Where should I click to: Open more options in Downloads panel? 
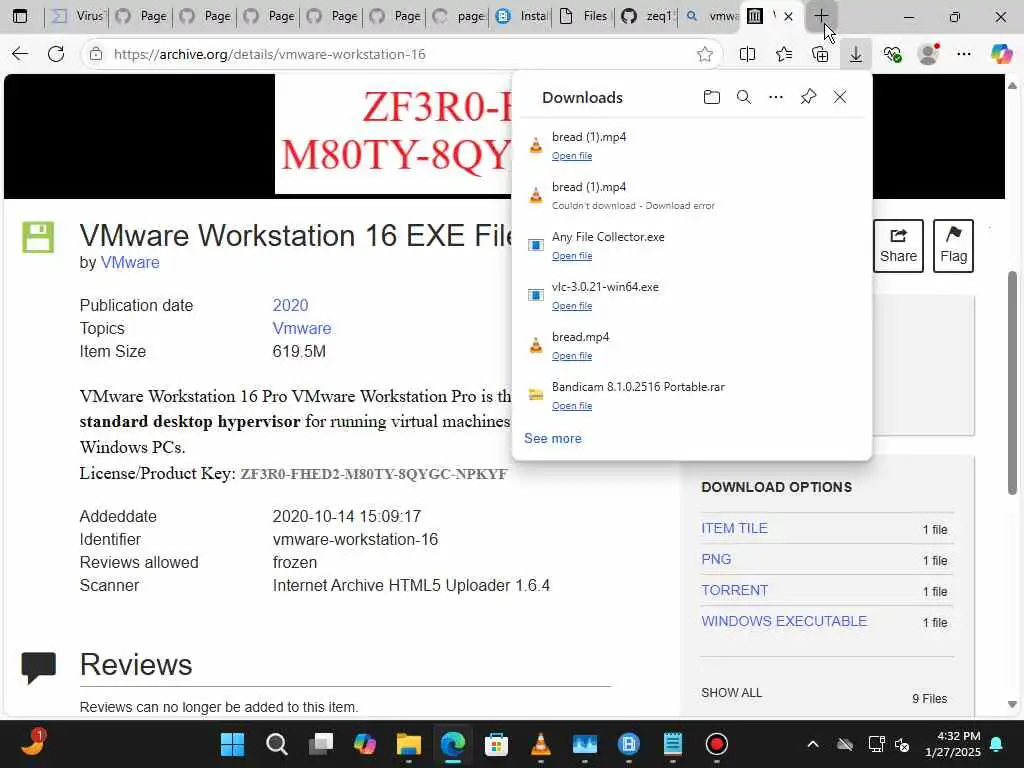[775, 97]
